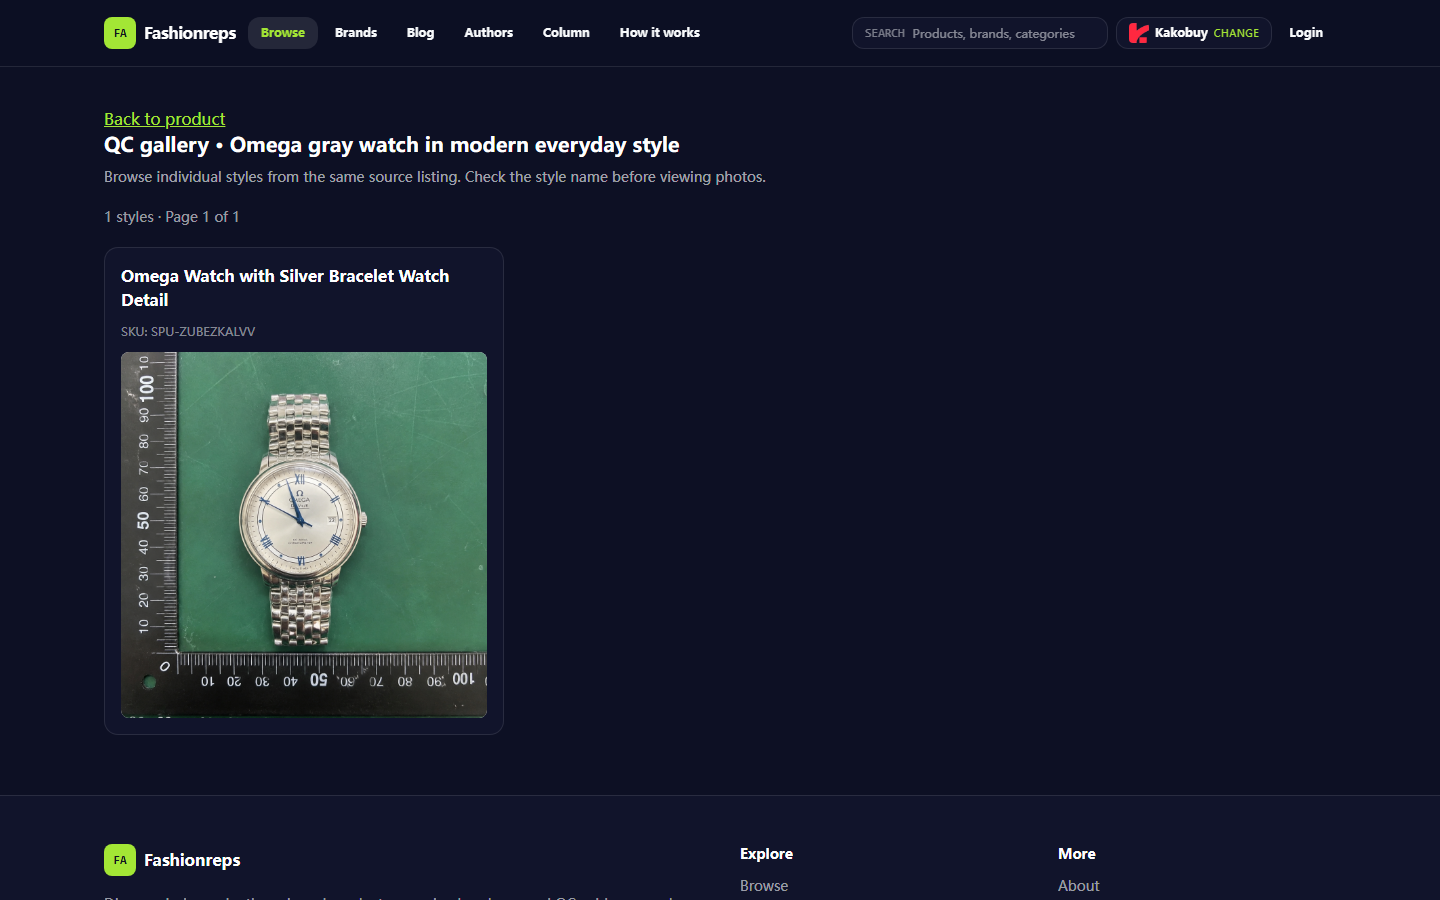Viewport: 1440px width, 900px height.
Task: Click the footer Explore heading
Action: [x=766, y=854]
